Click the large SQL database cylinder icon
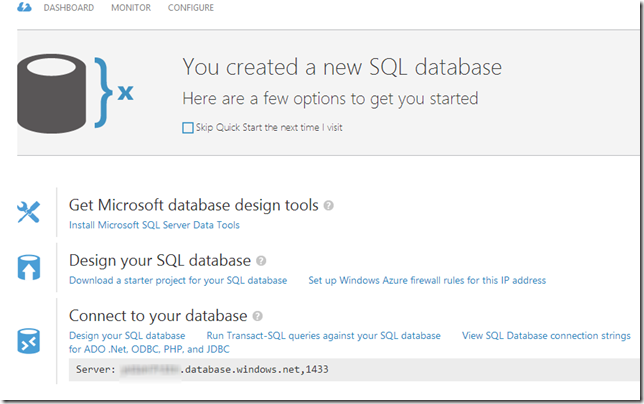The width and height of the screenshot is (644, 404). [x=52, y=94]
